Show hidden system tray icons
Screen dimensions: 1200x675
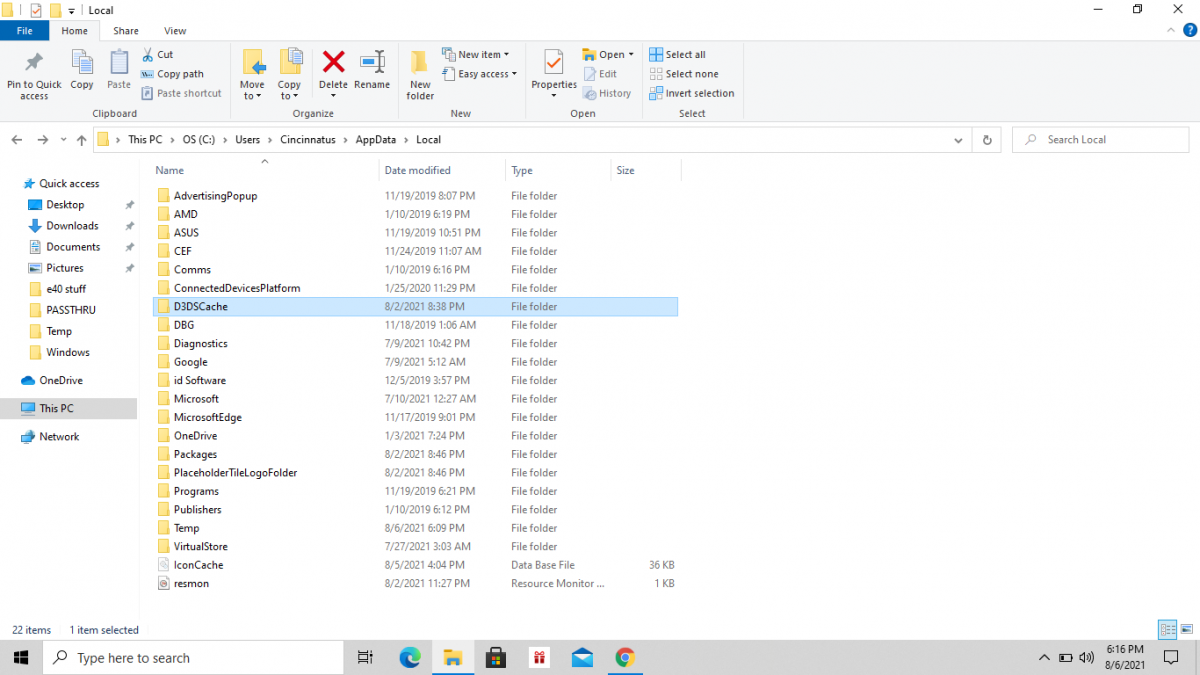[1044, 657]
